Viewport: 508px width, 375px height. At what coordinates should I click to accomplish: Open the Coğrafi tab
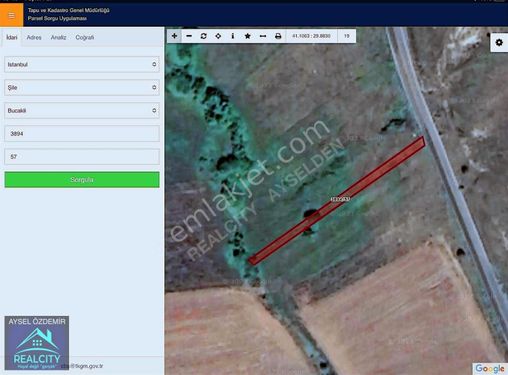pos(85,37)
